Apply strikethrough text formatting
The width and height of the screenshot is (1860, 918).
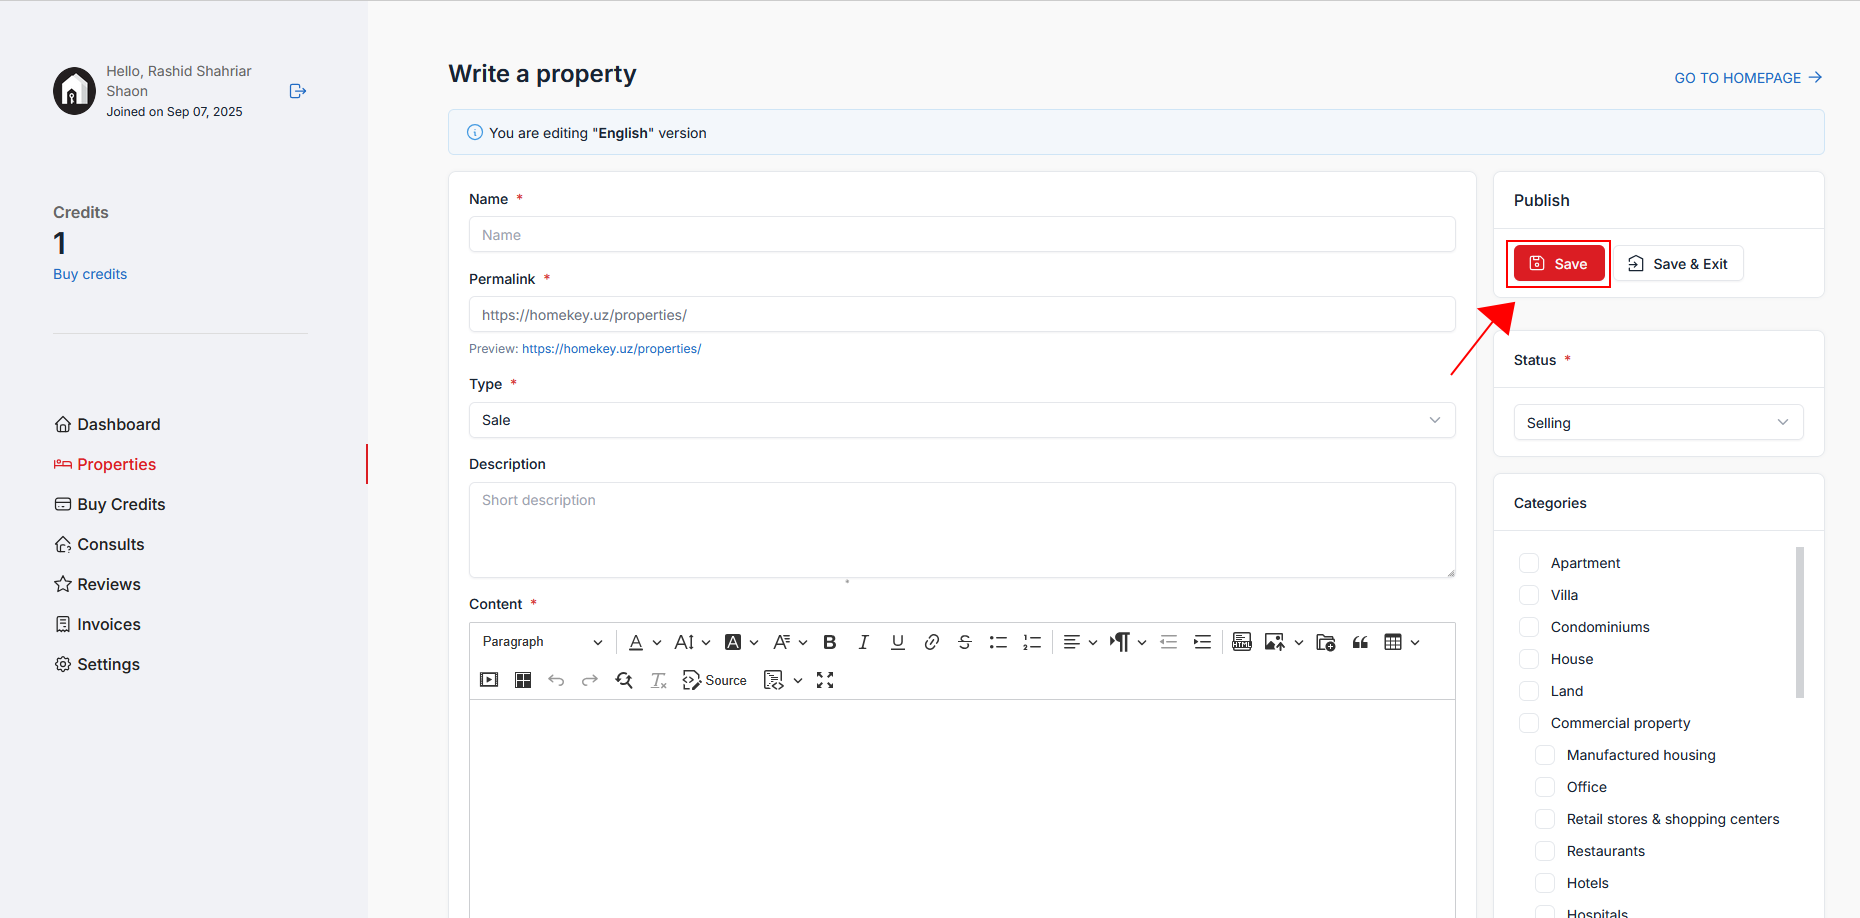pos(965,642)
